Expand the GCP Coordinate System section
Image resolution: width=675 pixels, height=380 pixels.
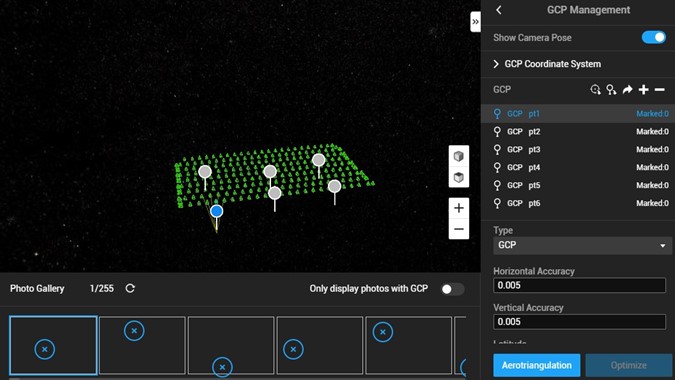(x=547, y=64)
